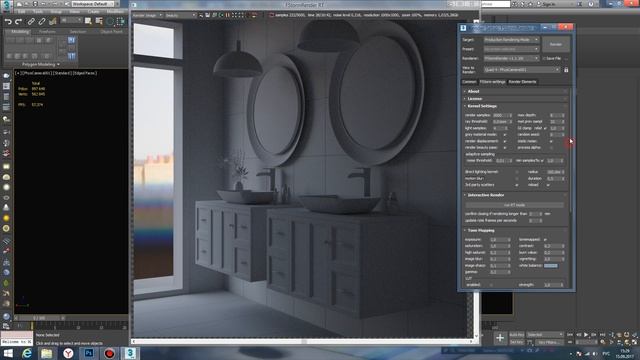Open the Windows Start menu
This screenshot has height=360, width=640.
[8, 353]
